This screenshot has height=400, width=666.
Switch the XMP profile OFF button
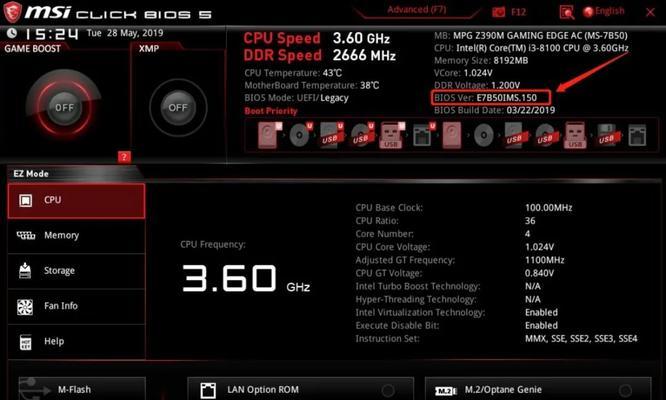[x=178, y=107]
